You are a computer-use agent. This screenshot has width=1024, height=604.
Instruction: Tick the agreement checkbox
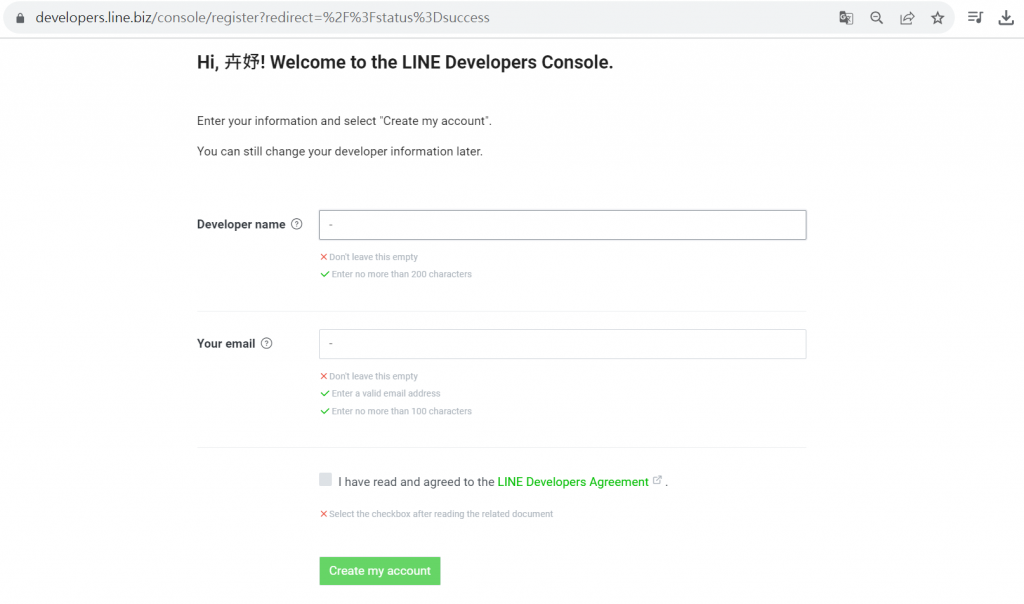(x=325, y=479)
